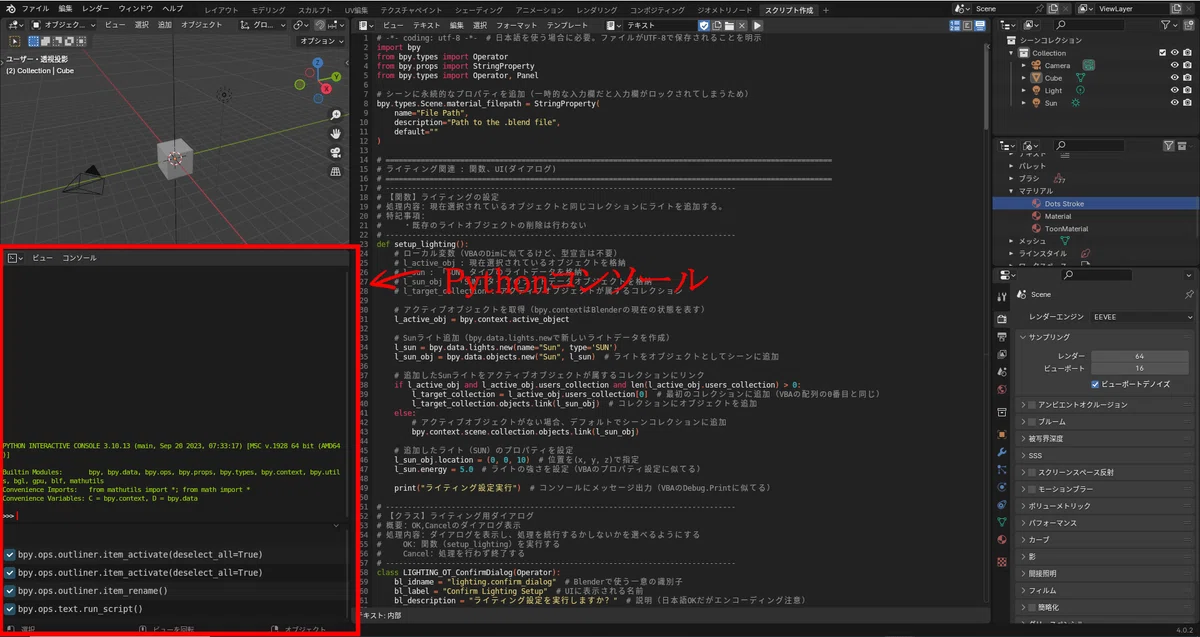1200x637 pixels.
Task: Click the レンダー samples field showing 64
Action: pos(1139,356)
